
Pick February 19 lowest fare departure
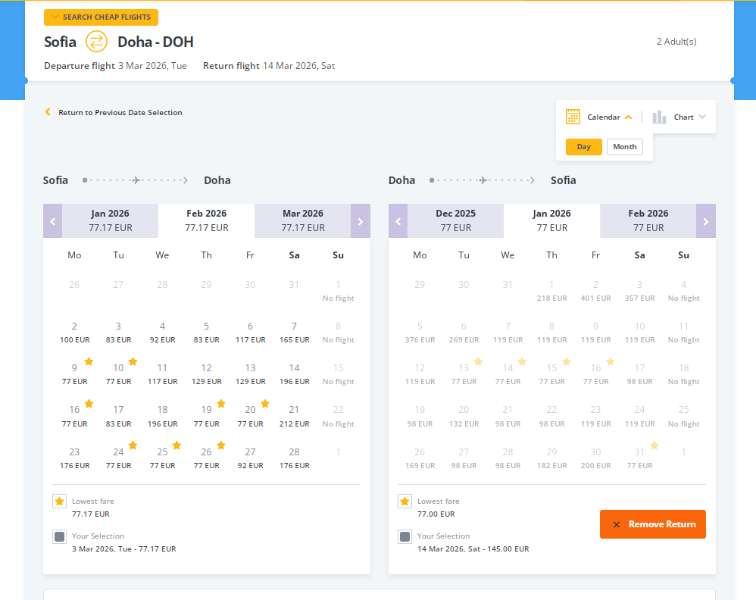pos(206,416)
